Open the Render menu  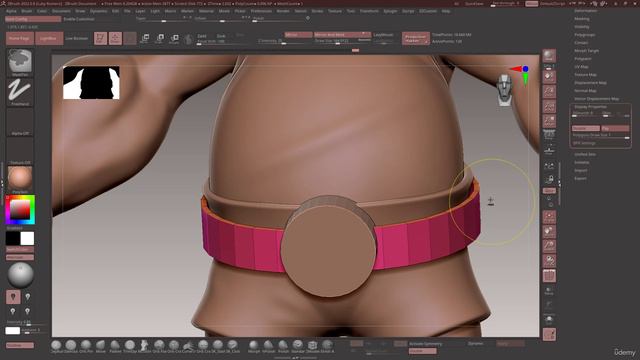point(283,11)
